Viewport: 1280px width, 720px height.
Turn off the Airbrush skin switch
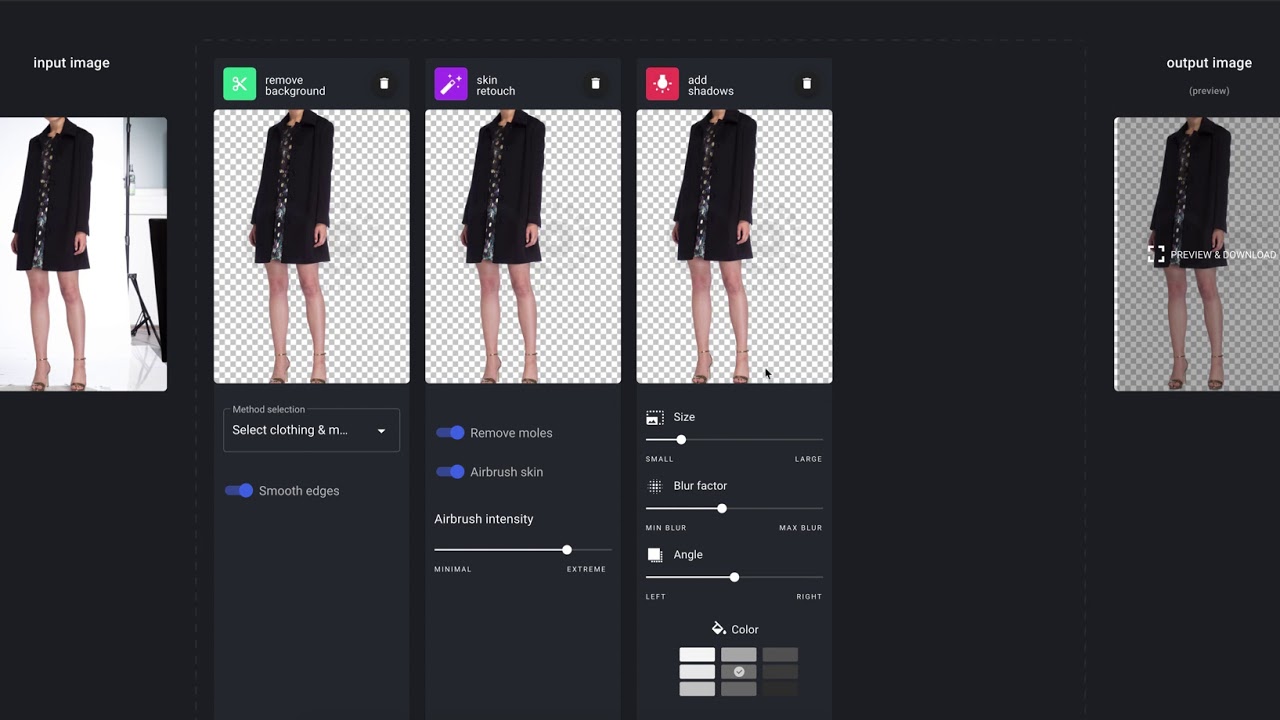[450, 472]
